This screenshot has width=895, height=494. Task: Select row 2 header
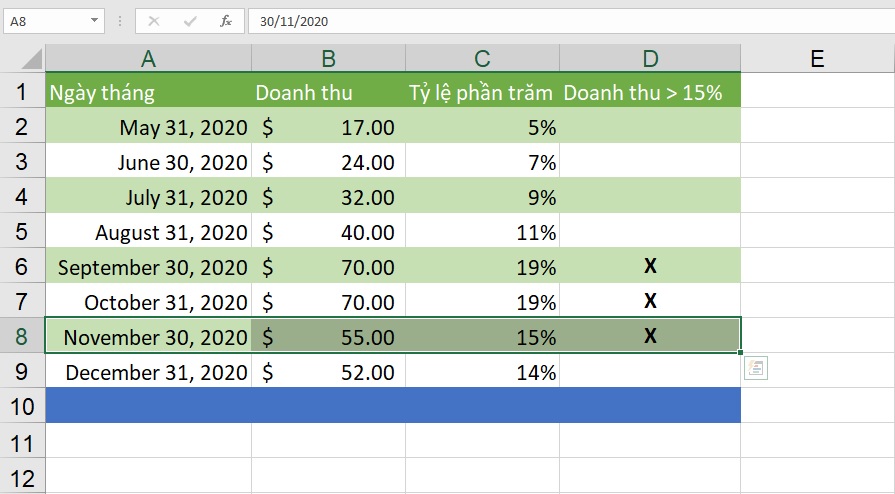coord(22,126)
